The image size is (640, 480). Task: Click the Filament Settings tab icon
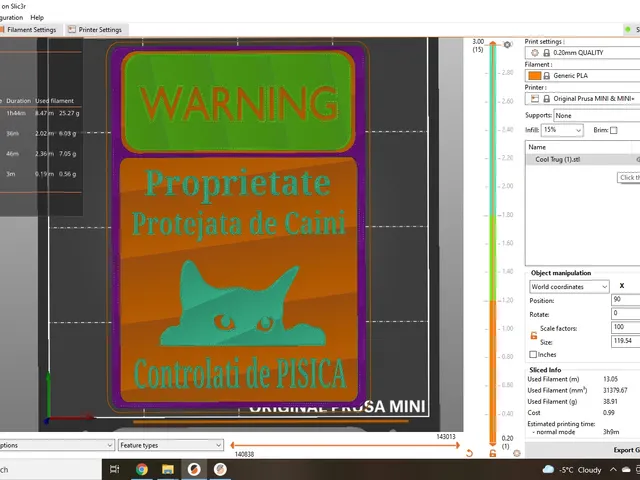coord(2,29)
